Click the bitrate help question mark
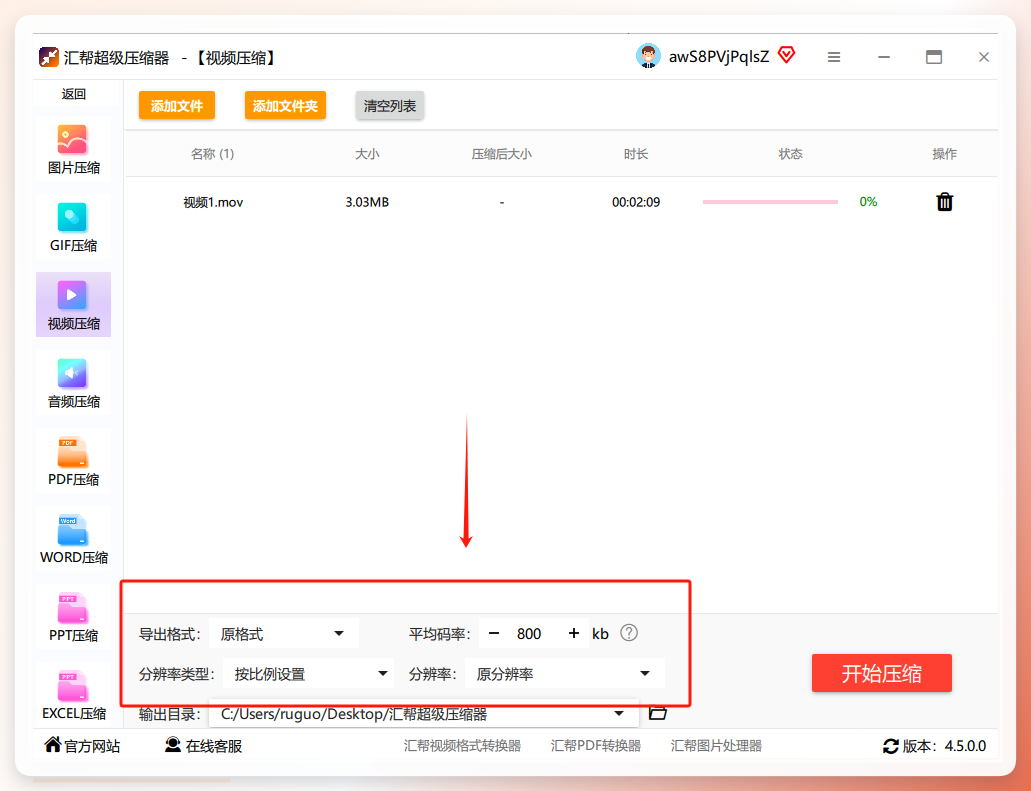 [629, 633]
